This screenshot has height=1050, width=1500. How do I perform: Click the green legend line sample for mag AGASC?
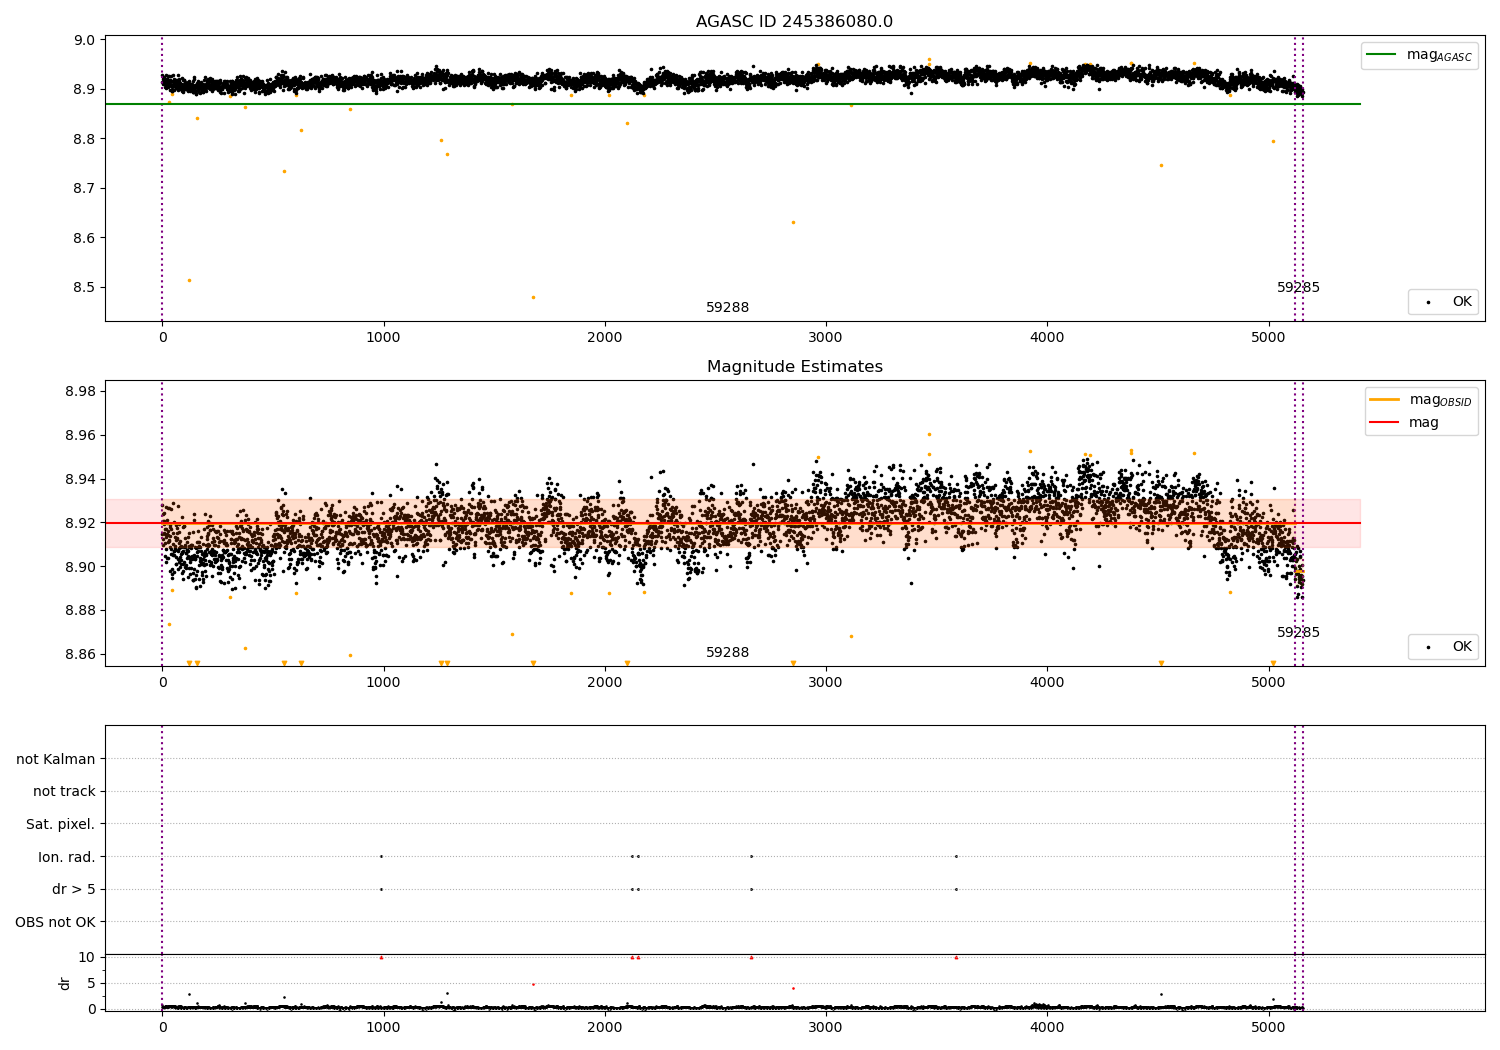pyautogui.click(x=1383, y=55)
